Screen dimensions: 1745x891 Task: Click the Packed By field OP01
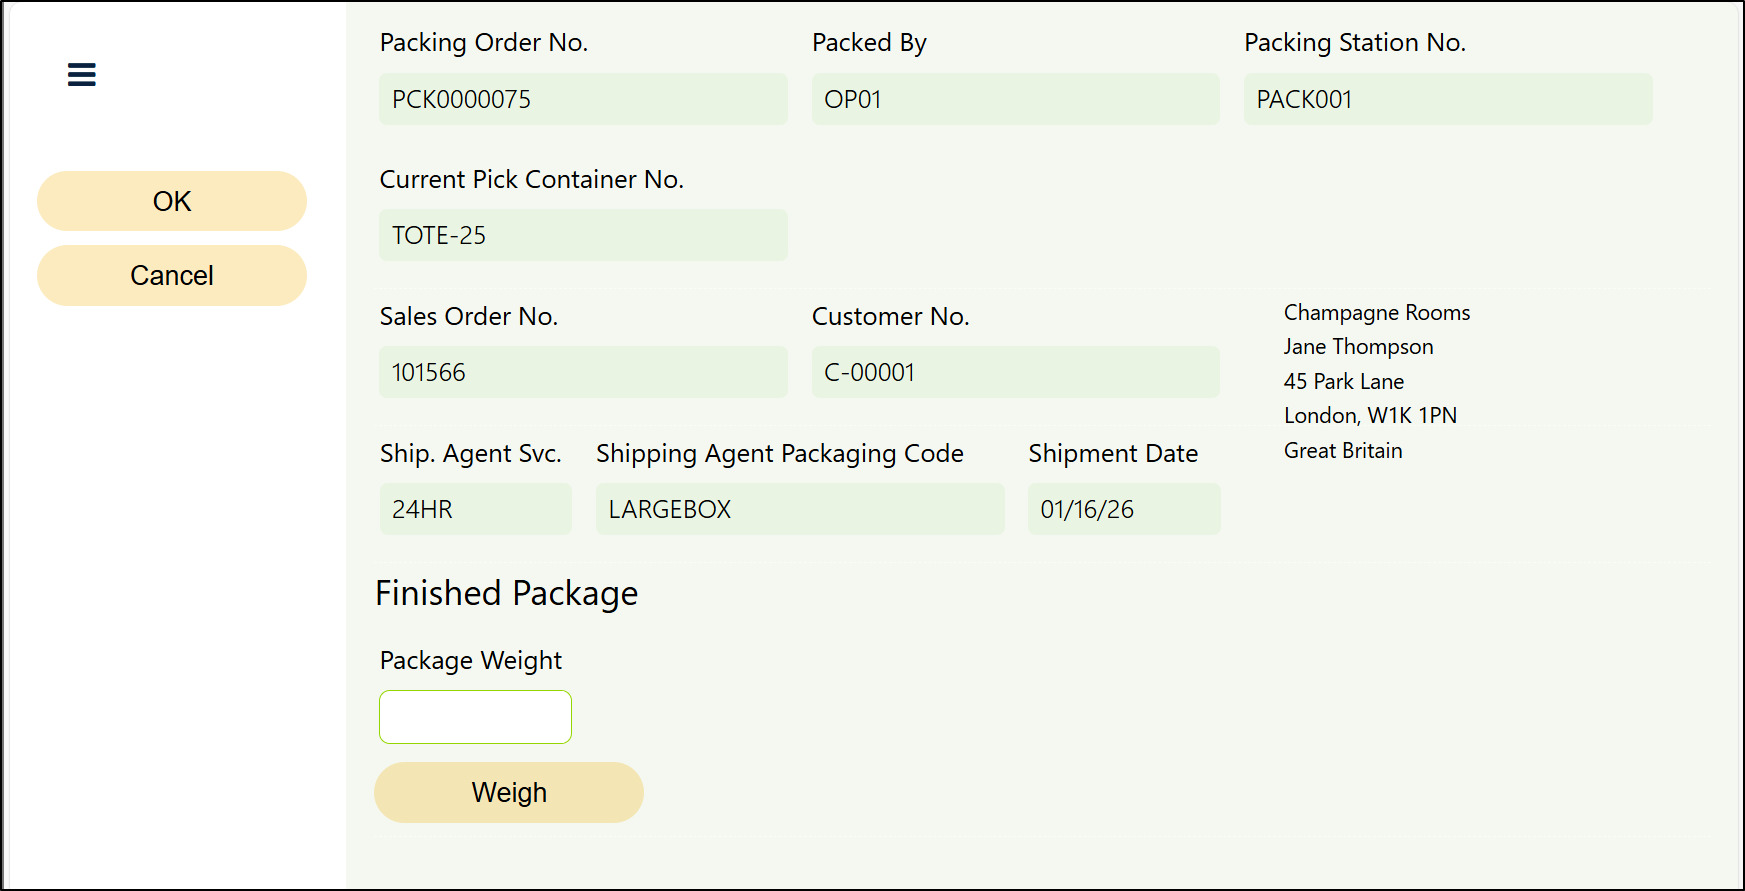point(1015,99)
